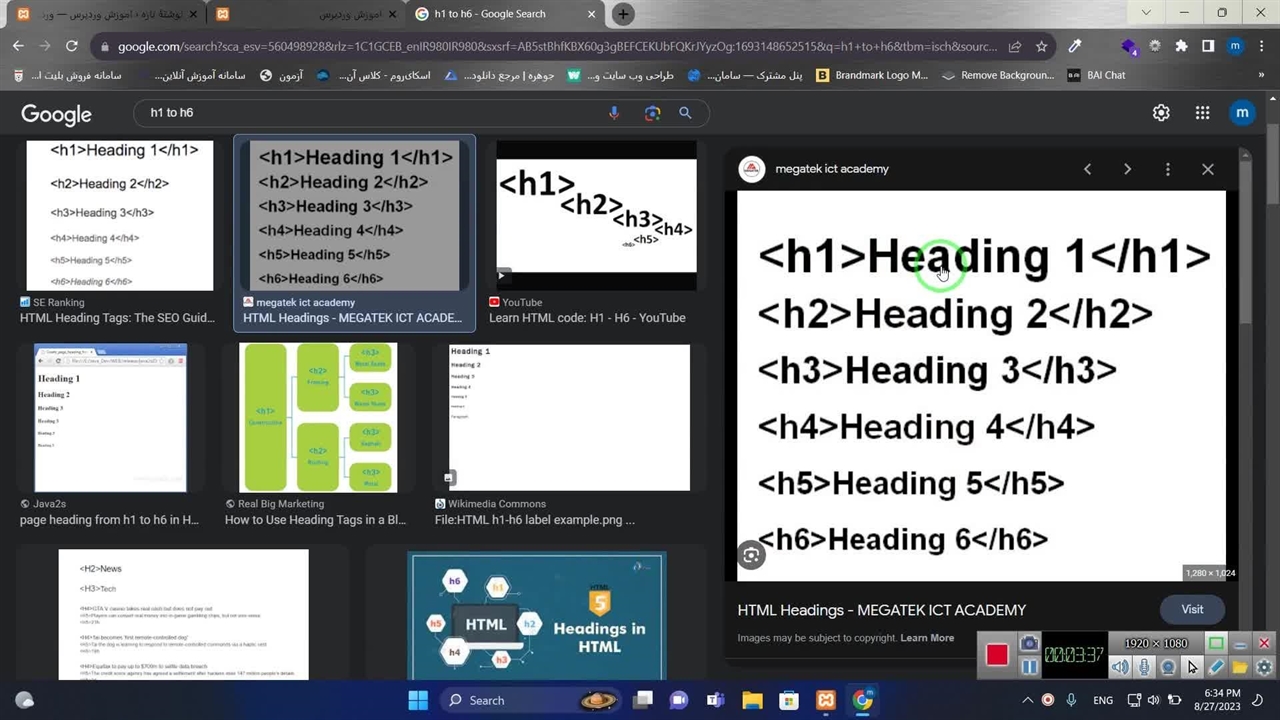Show hidden system tray icons

pos(1027,700)
